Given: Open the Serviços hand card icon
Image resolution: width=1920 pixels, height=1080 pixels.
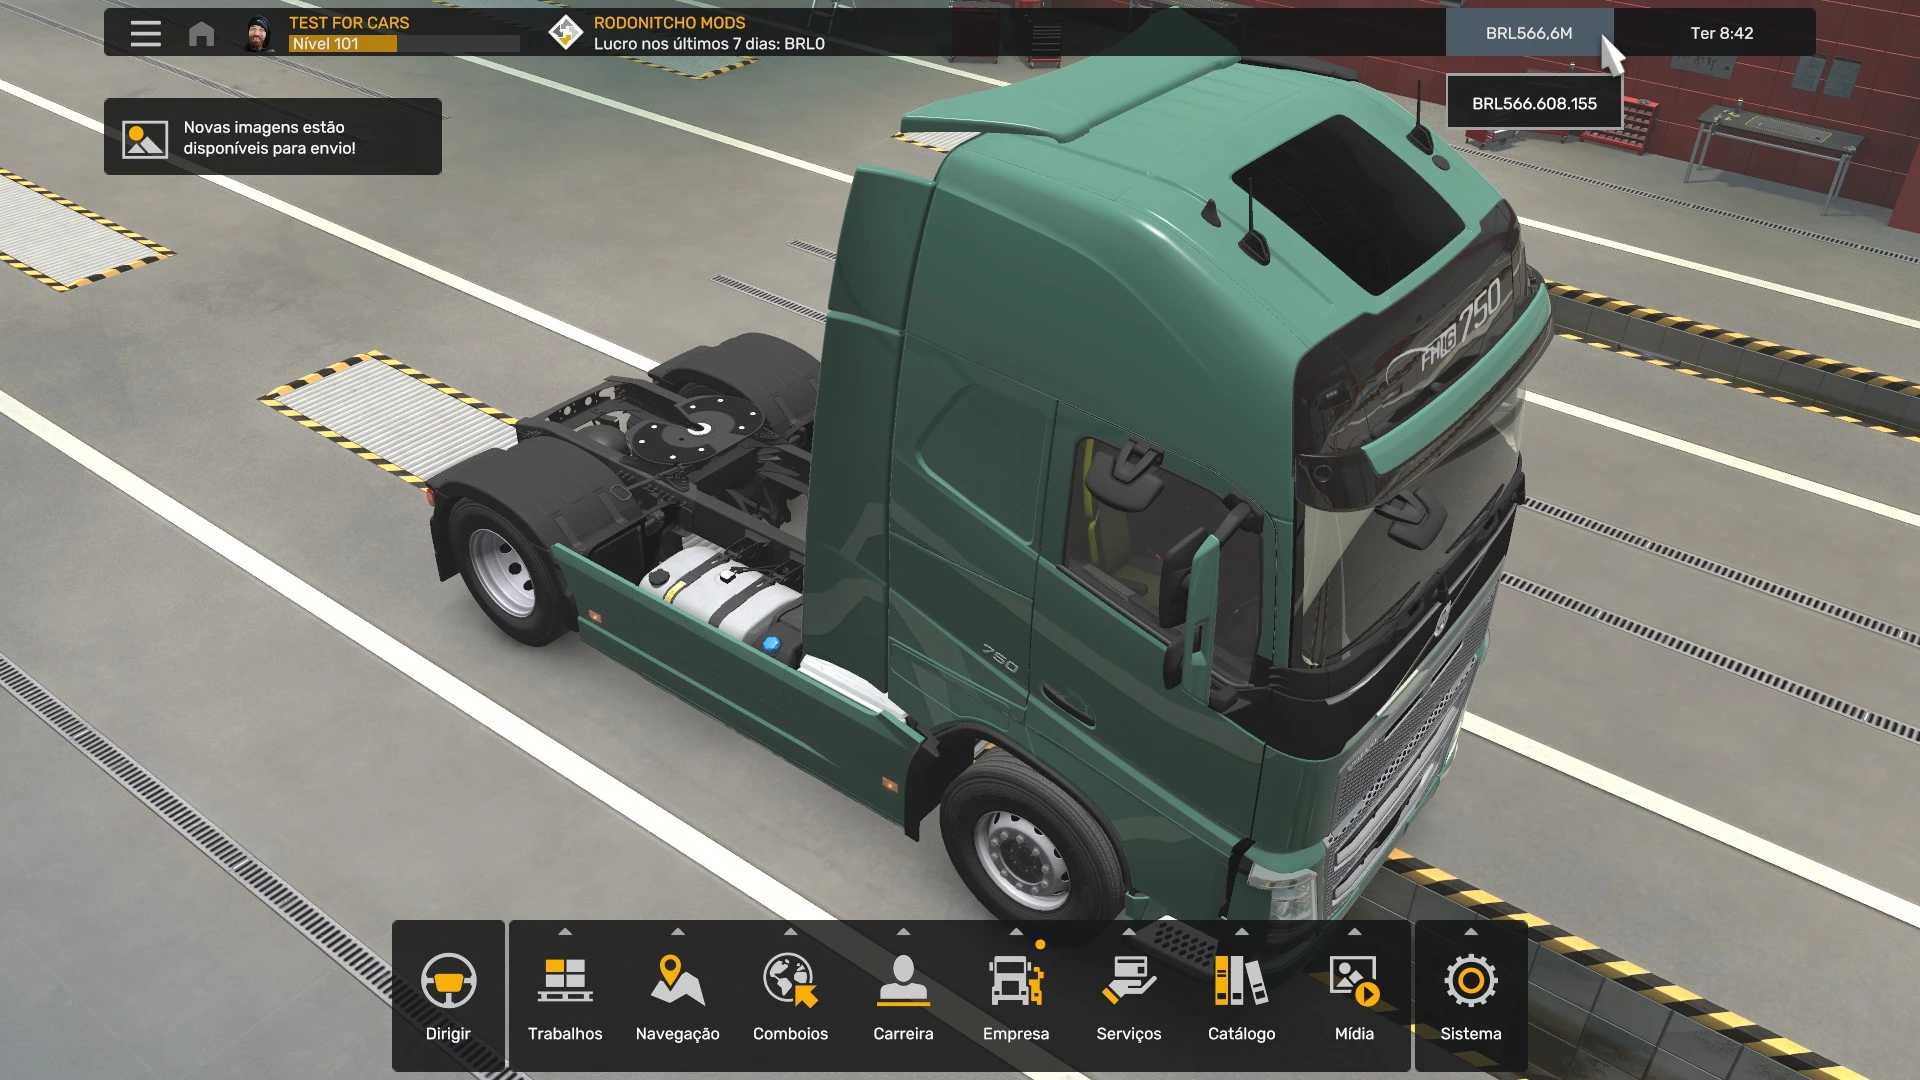Looking at the screenshot, I should click(x=1128, y=980).
